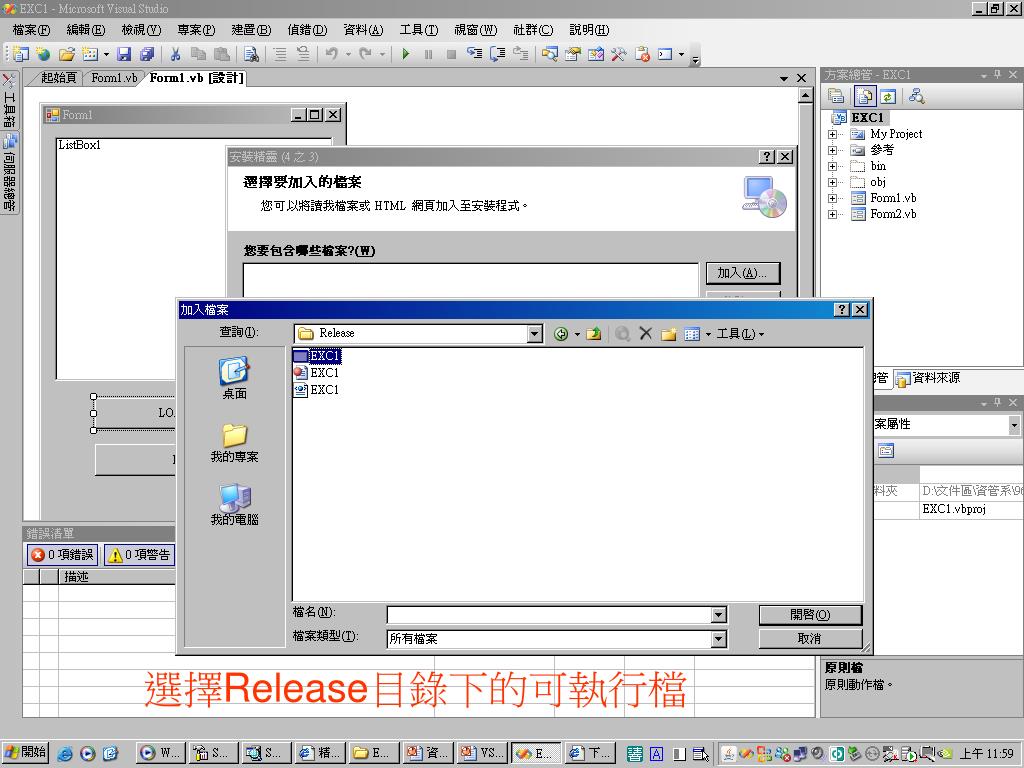
Task: Select My Computer (我的電腦) in places bar
Action: pos(234,505)
